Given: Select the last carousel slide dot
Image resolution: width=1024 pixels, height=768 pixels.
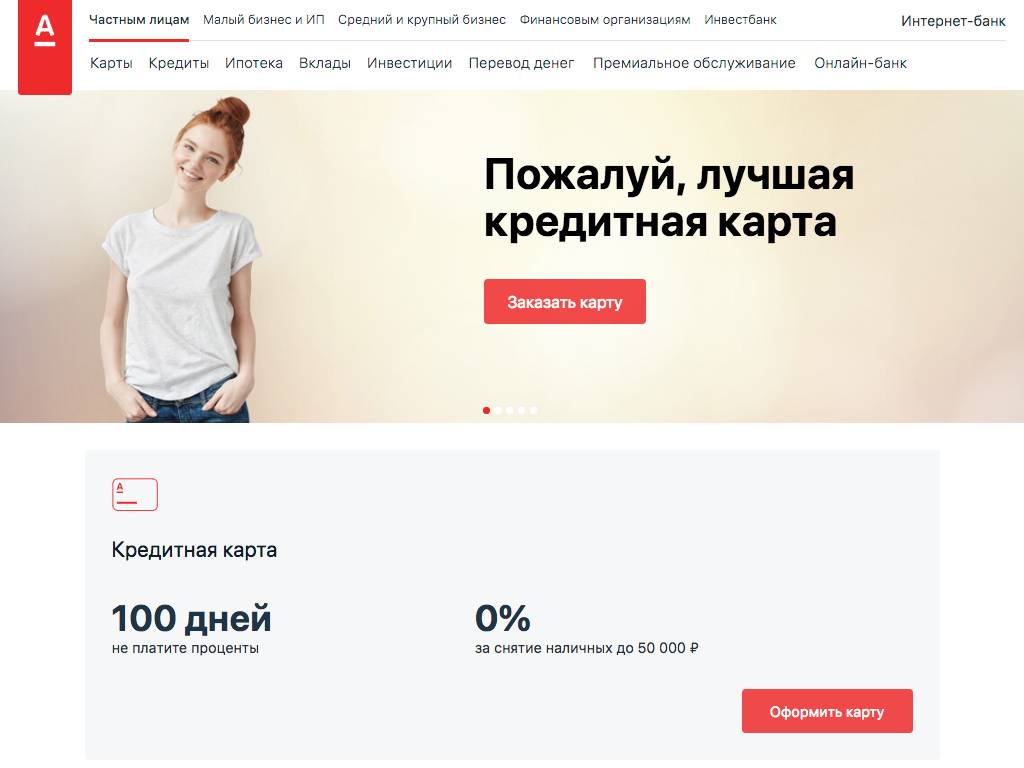Looking at the screenshot, I should click(534, 410).
